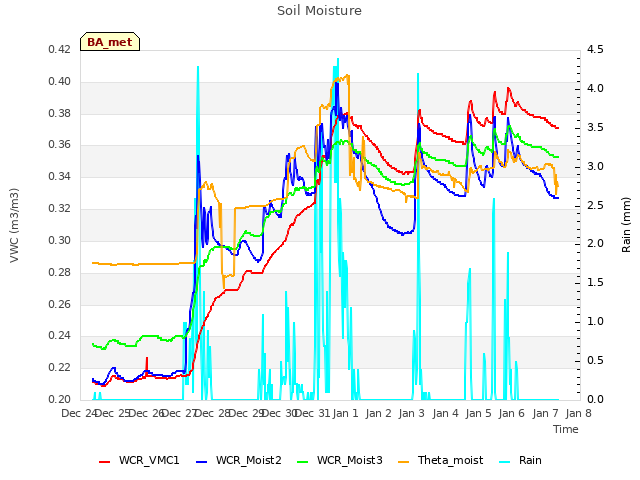Click the green WCR_Moist3 legend swatch
640x480 pixels.
point(302,462)
